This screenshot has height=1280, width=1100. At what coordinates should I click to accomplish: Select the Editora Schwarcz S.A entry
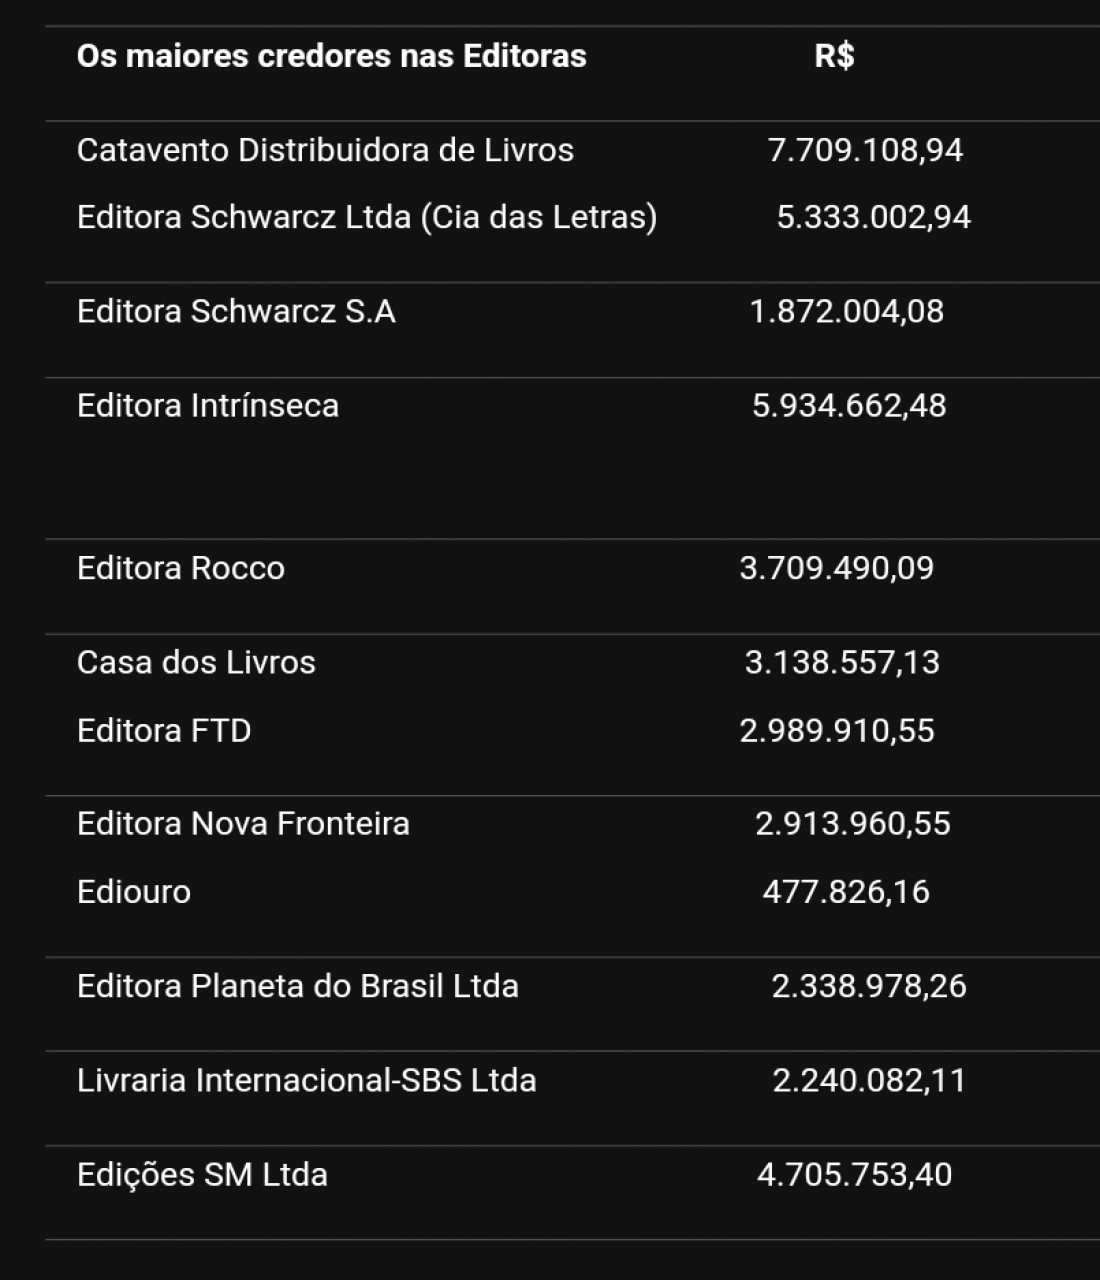coord(236,311)
